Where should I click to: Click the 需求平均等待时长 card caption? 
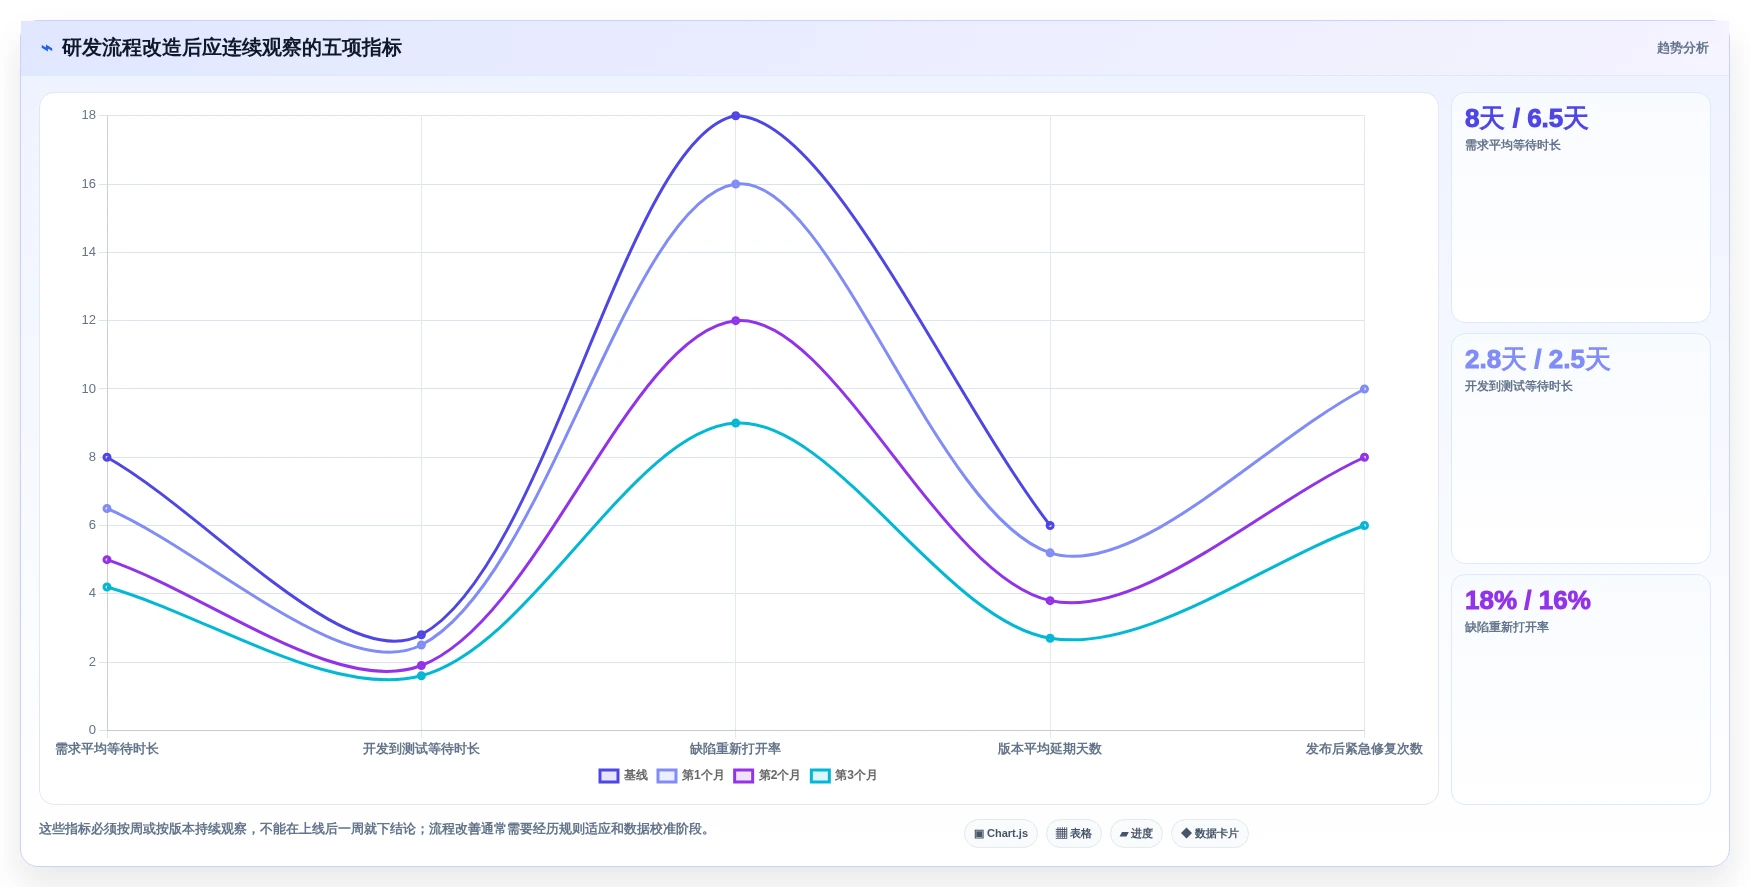point(1512,145)
